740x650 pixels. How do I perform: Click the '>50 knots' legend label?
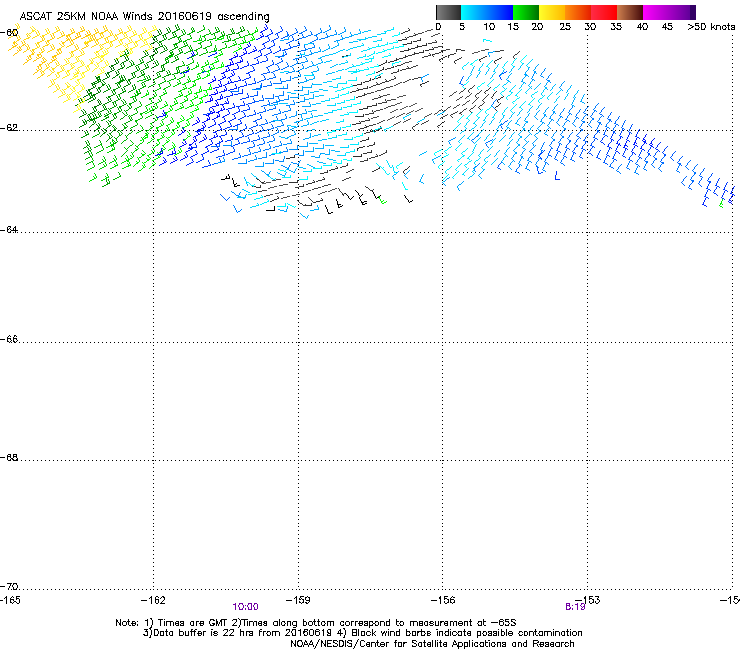coord(711,27)
